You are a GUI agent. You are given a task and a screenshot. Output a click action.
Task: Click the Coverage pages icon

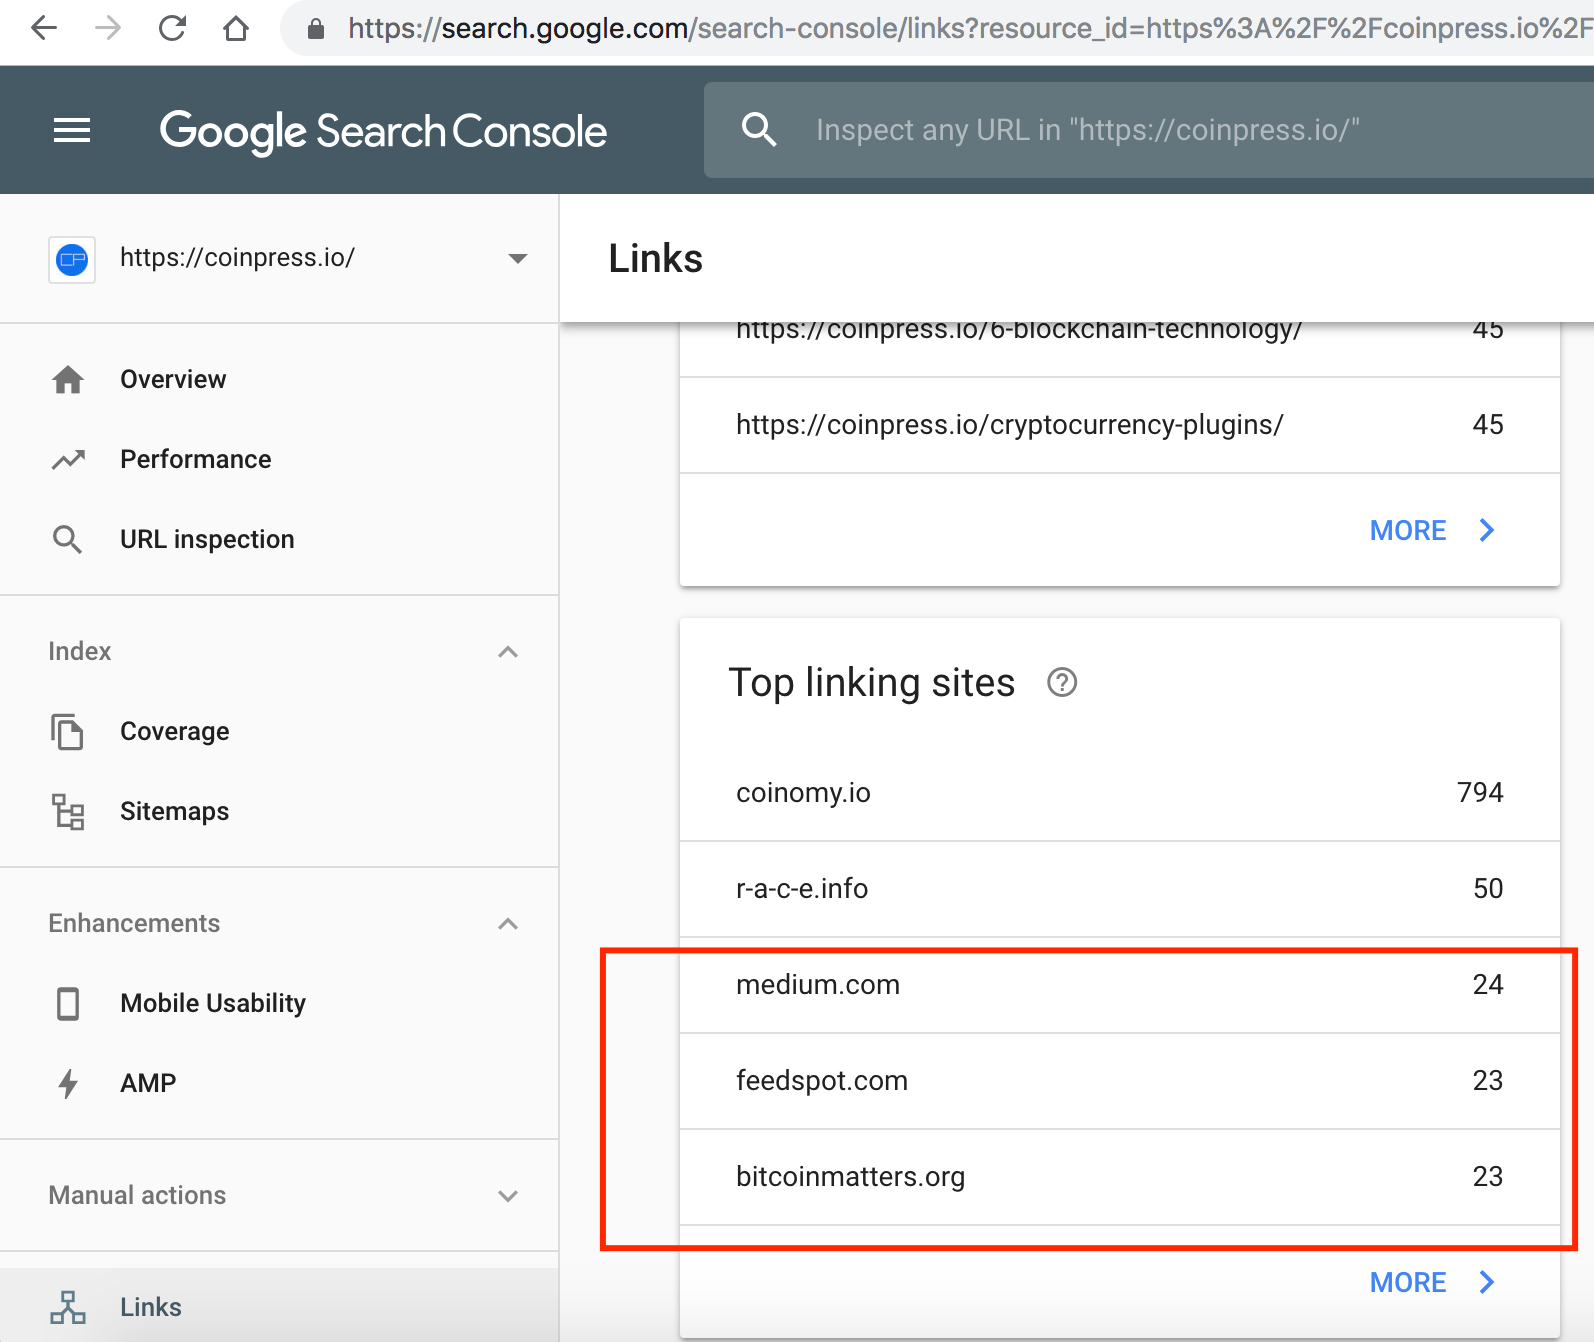[x=68, y=732]
